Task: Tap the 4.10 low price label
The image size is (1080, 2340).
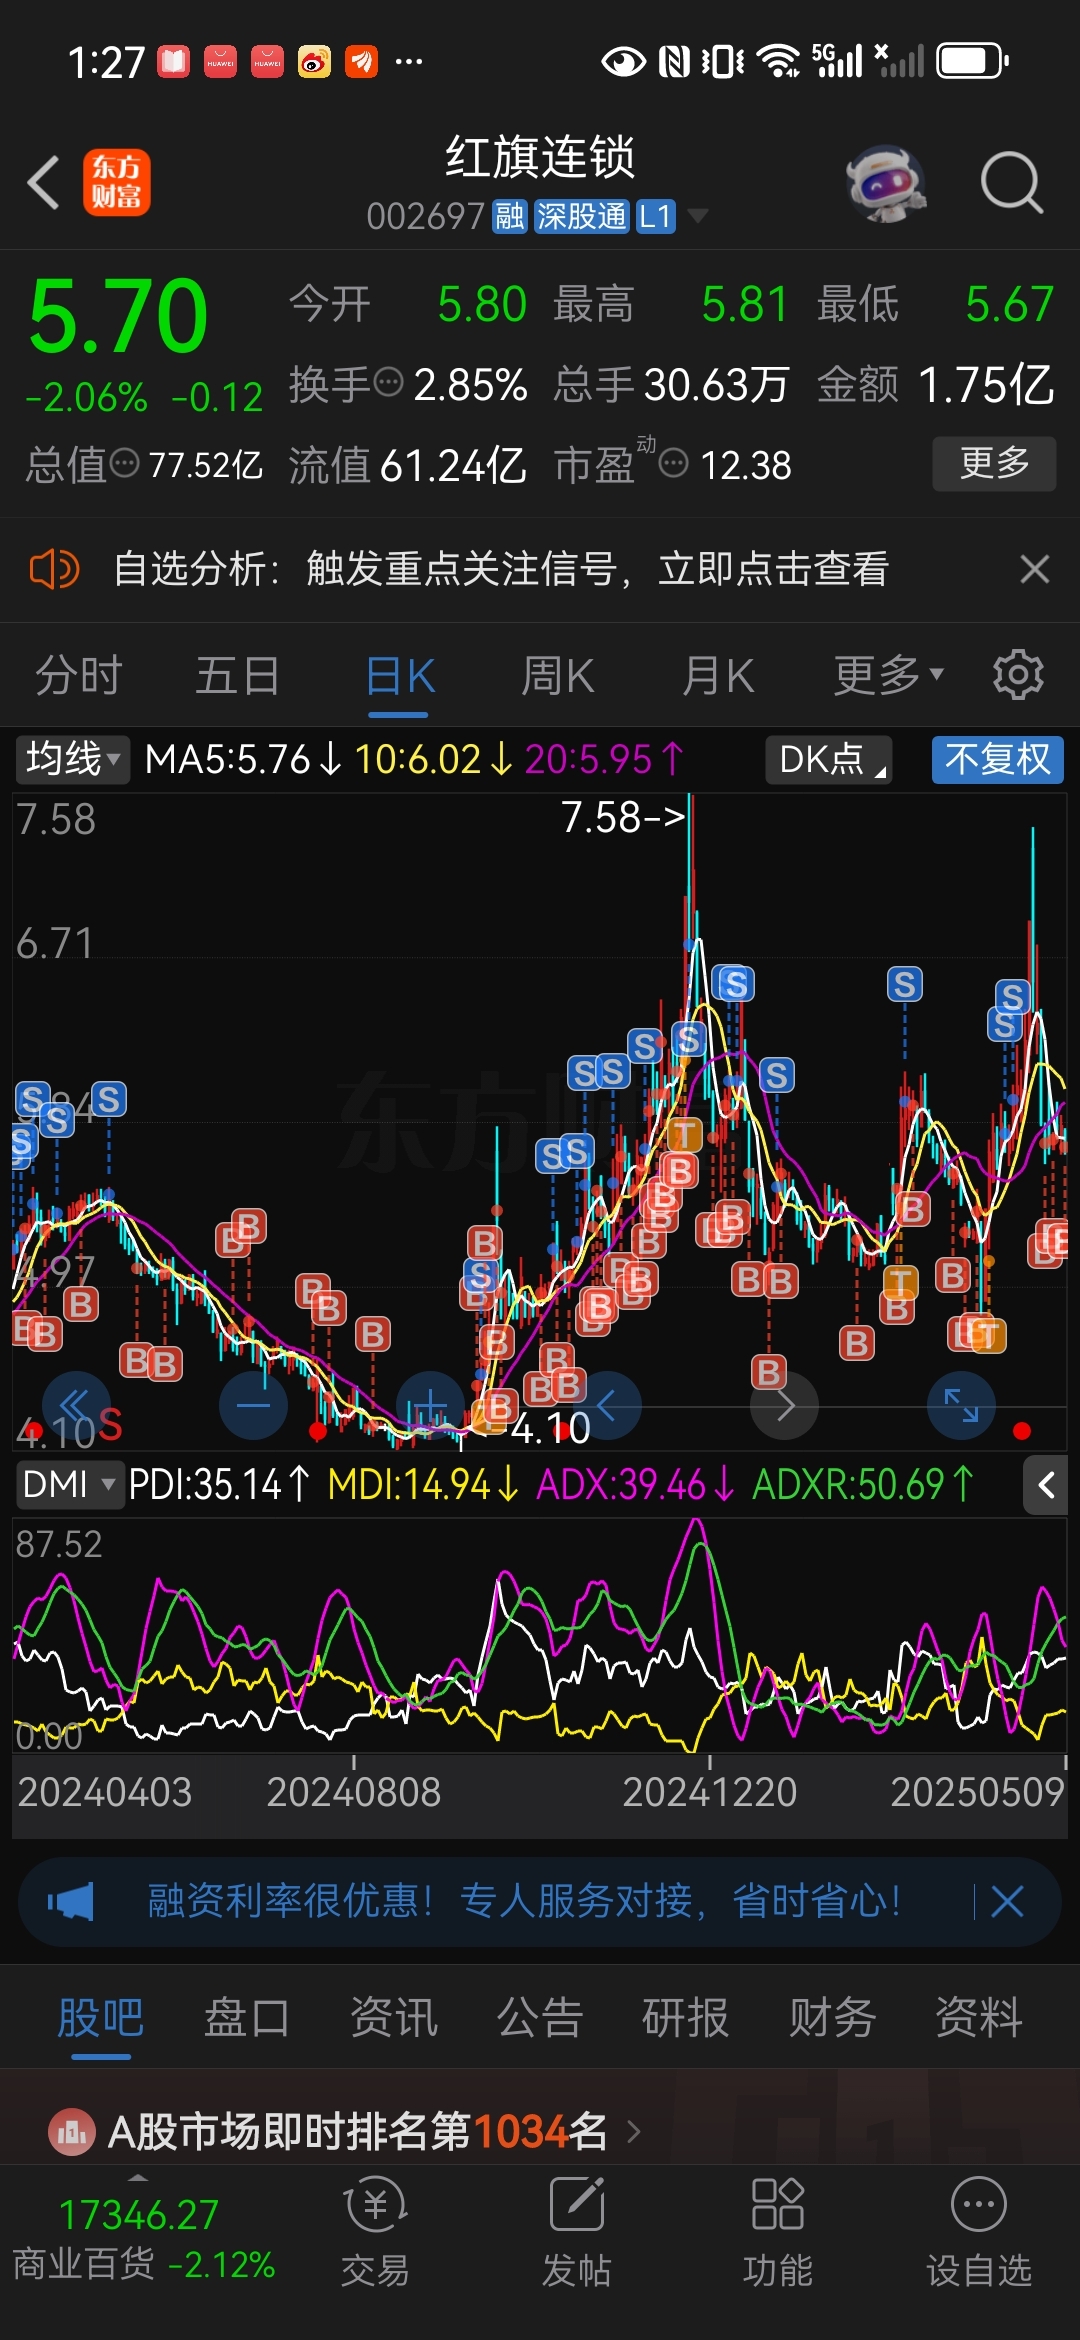Action: [x=551, y=1428]
